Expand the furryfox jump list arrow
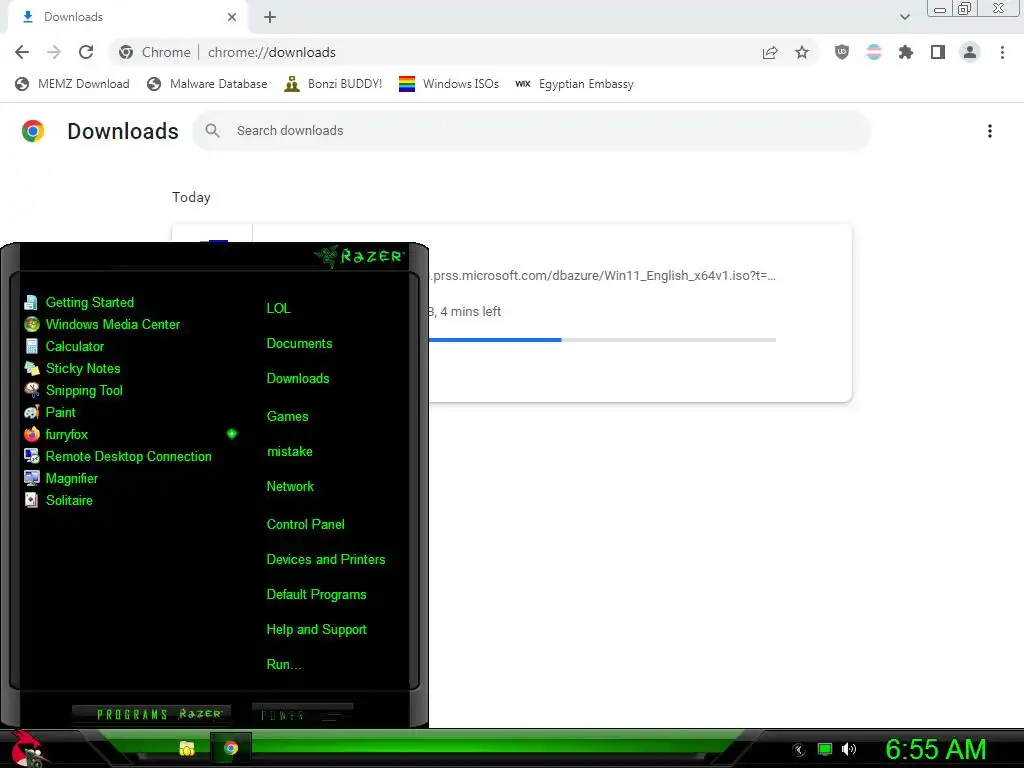1024x768 pixels. (x=232, y=434)
